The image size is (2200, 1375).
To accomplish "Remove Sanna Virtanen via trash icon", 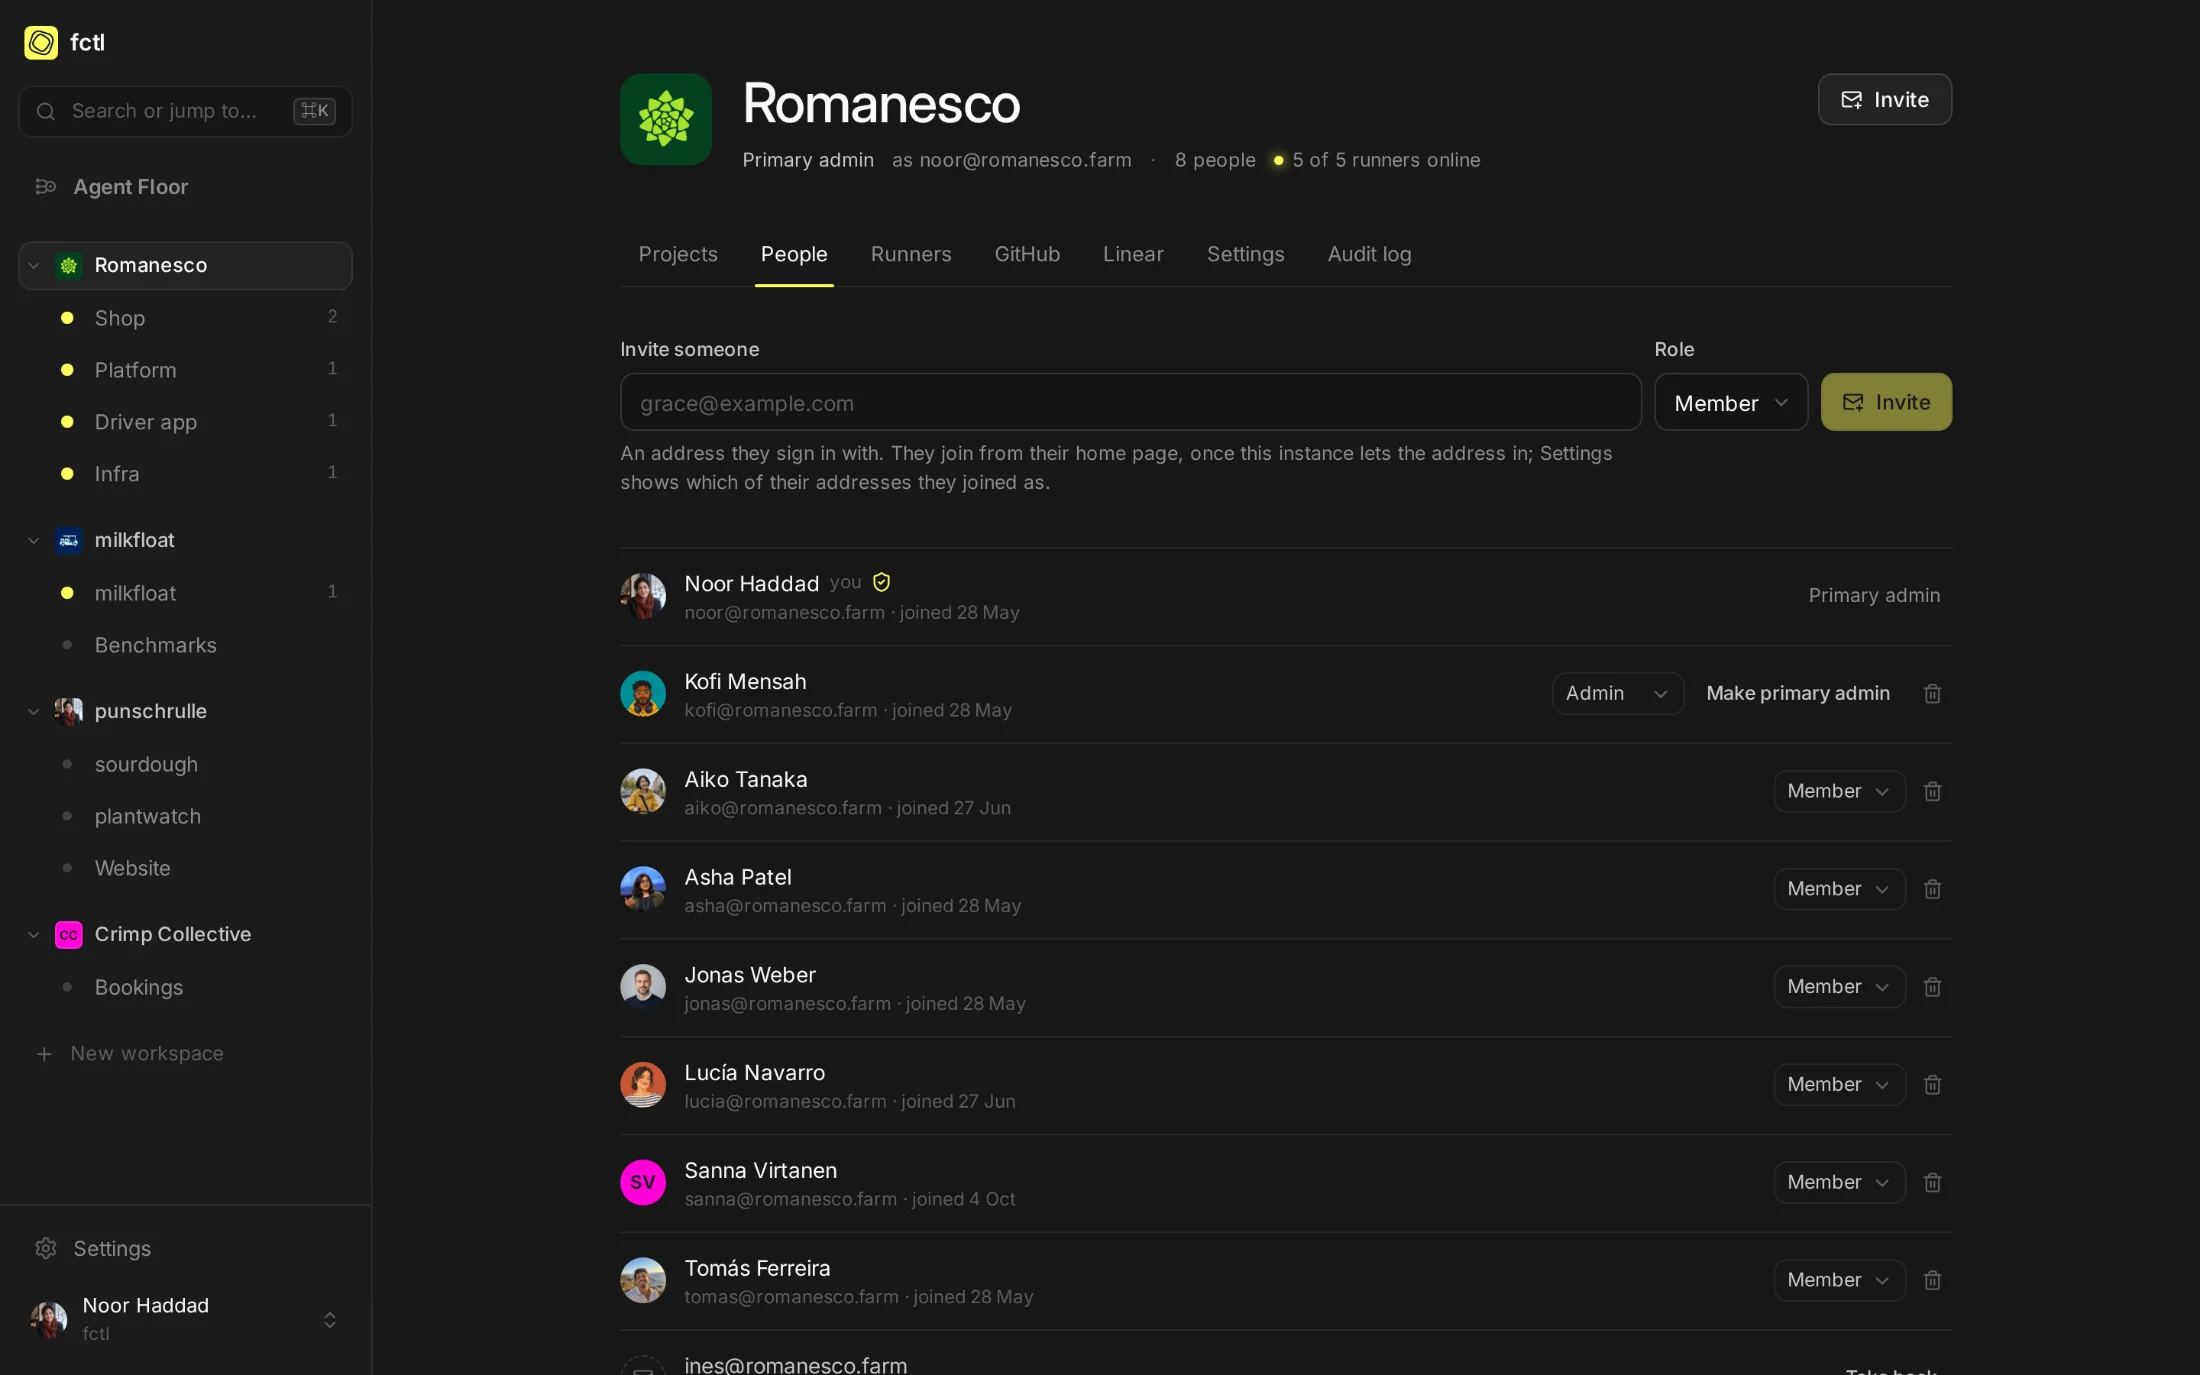I will pos(1932,1182).
